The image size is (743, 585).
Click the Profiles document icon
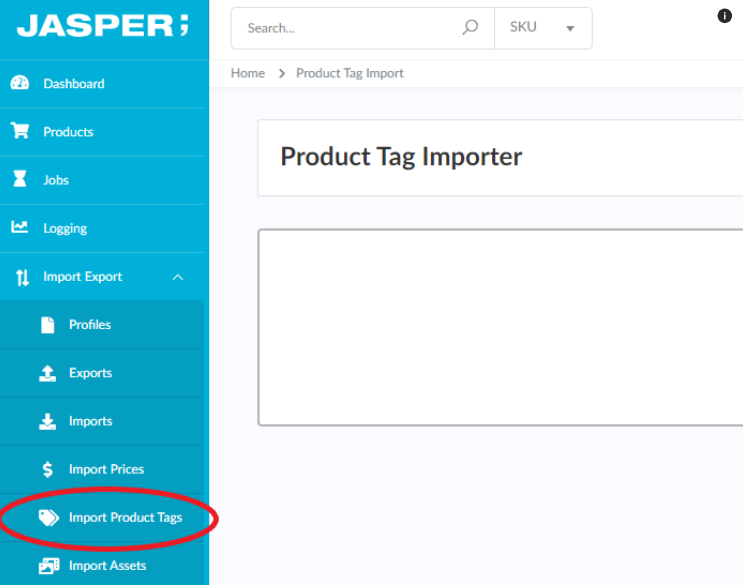(47, 325)
